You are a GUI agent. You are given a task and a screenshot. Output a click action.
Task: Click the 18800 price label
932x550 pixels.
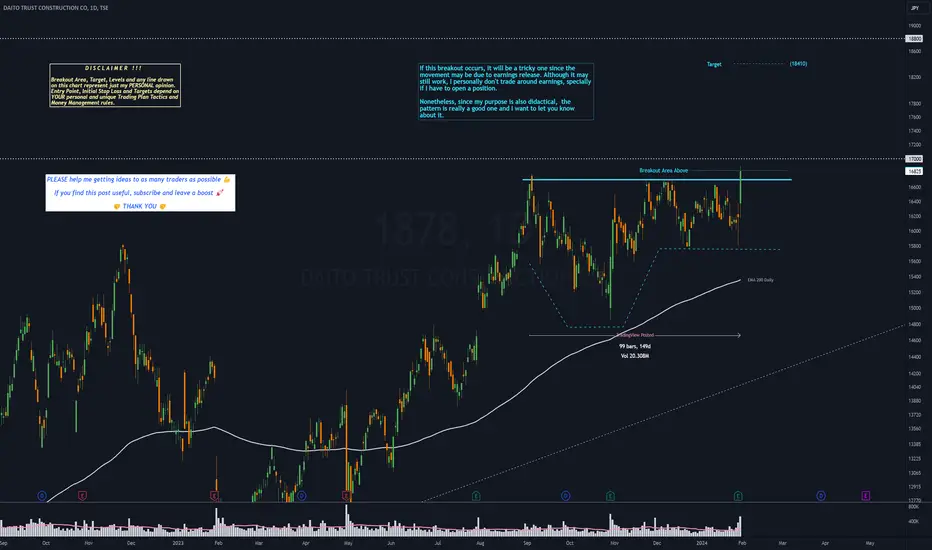pyautogui.click(x=914, y=39)
